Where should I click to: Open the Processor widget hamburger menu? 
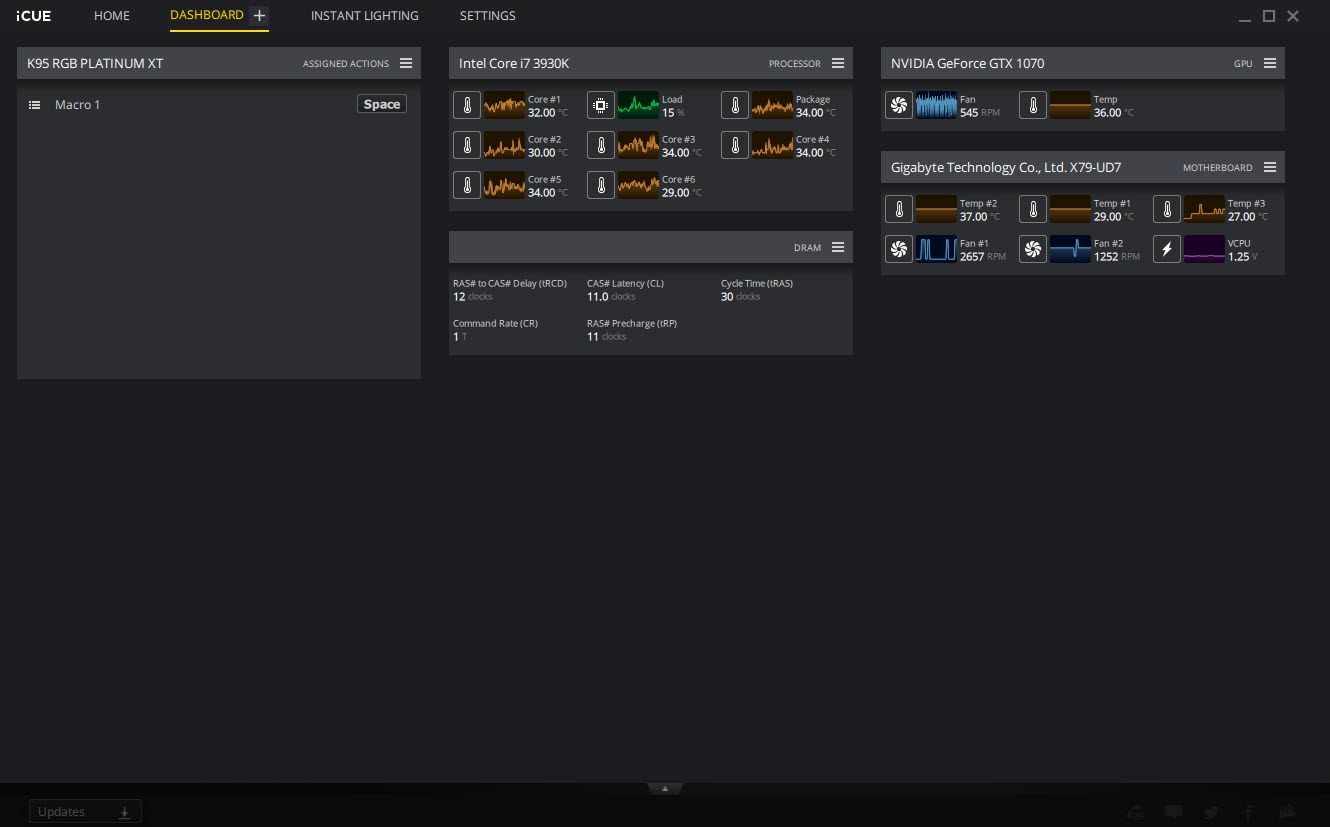838,63
